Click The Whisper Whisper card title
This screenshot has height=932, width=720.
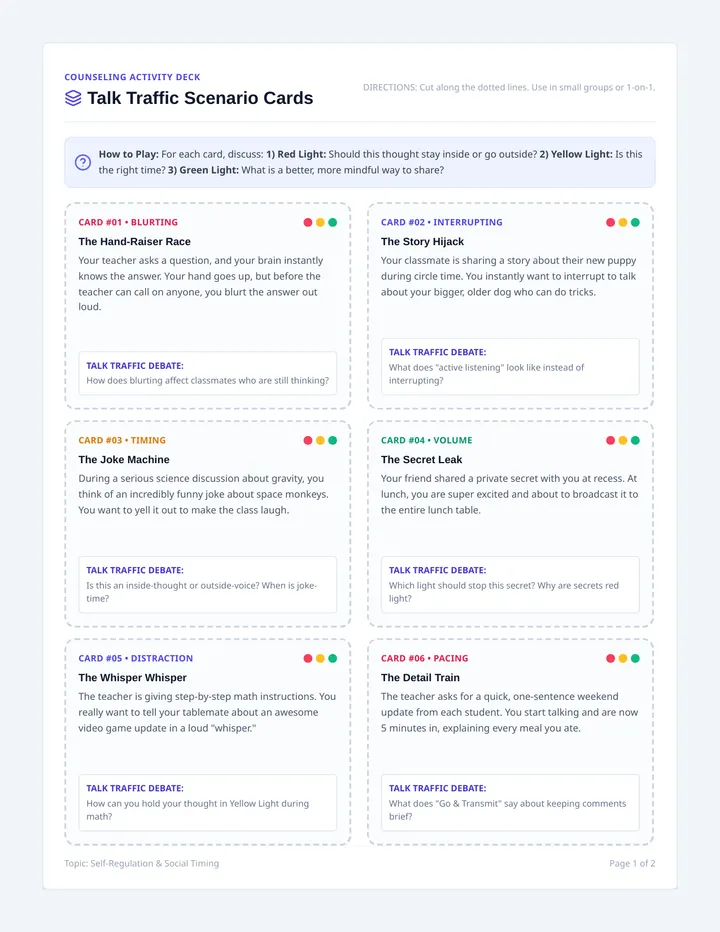[x=133, y=678]
